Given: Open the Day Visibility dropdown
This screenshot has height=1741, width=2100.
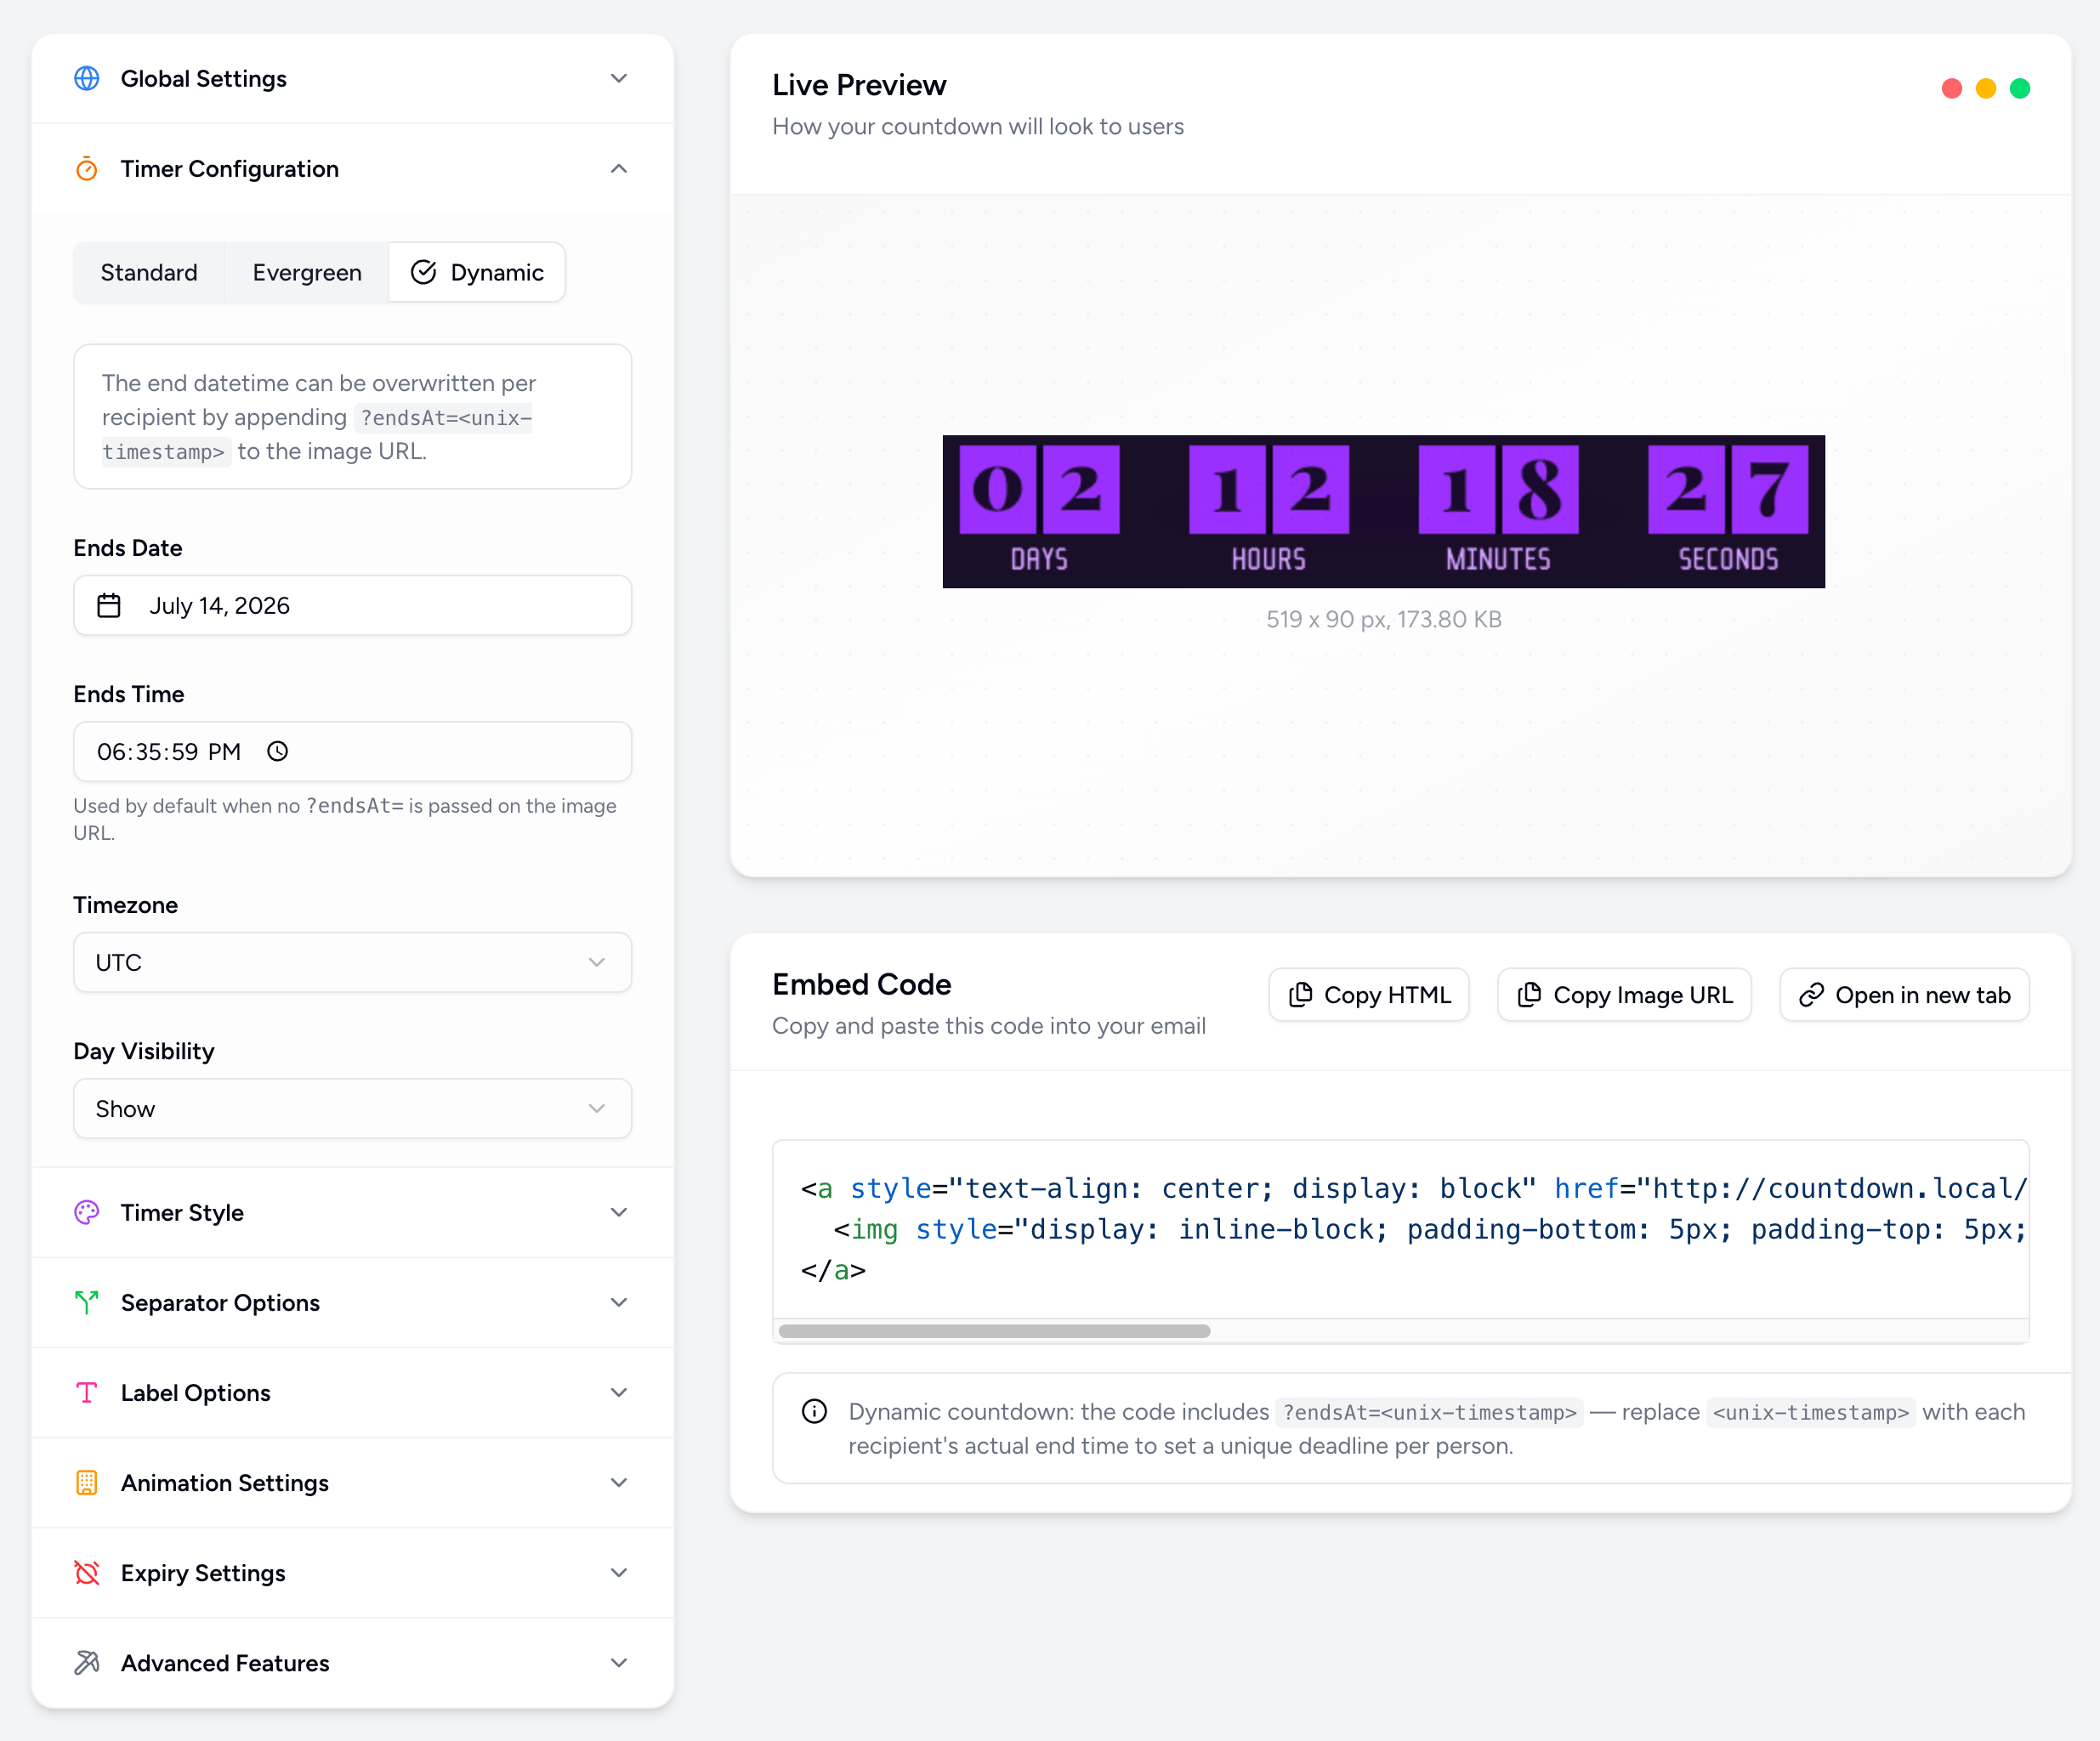Looking at the screenshot, I should pos(352,1108).
